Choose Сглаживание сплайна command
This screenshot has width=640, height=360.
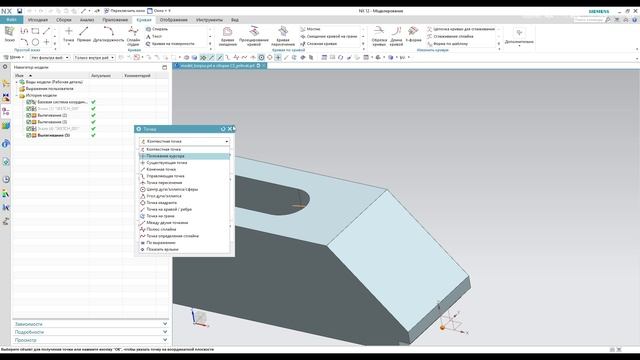click(x=450, y=36)
